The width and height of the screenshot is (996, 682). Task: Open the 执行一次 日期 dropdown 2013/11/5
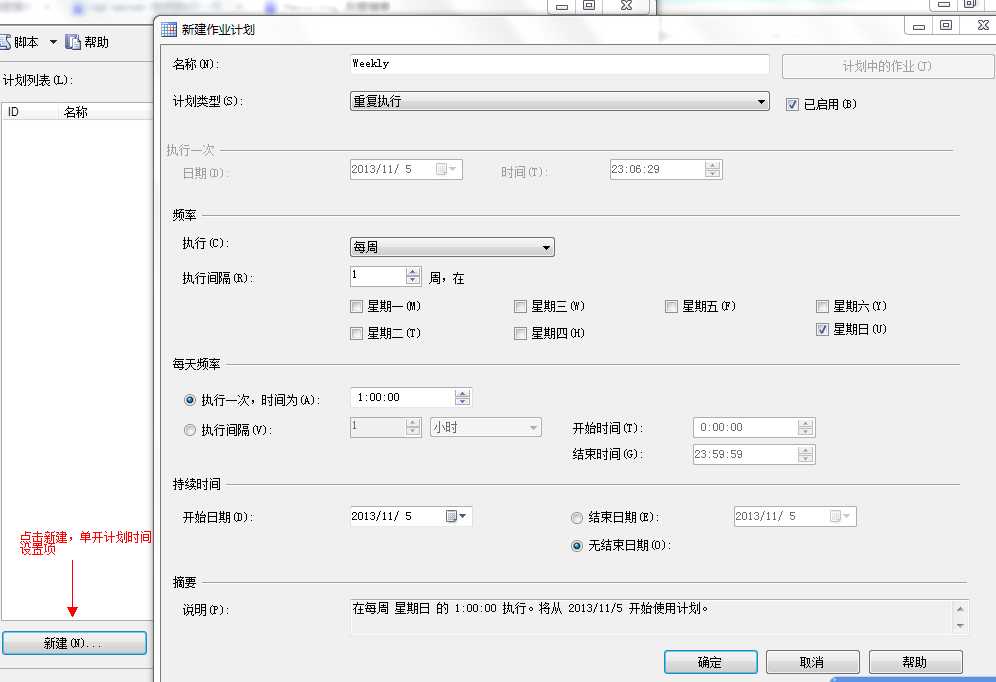(447, 169)
